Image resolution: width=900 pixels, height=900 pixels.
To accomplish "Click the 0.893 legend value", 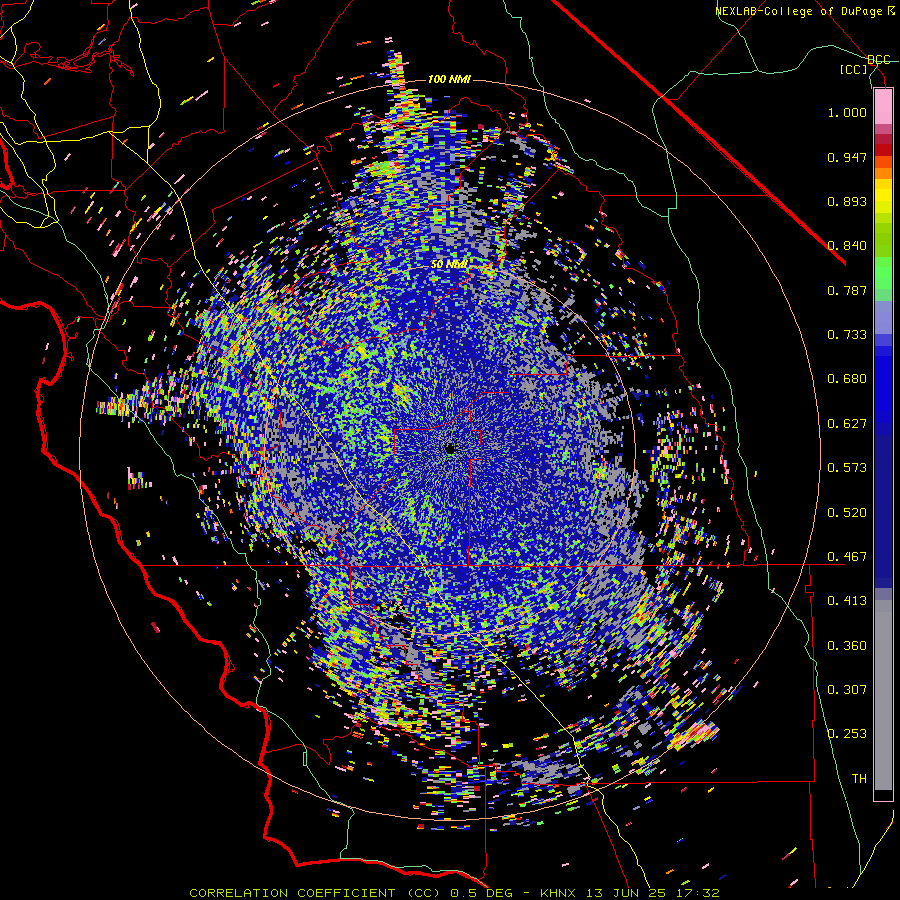I will (x=847, y=201).
